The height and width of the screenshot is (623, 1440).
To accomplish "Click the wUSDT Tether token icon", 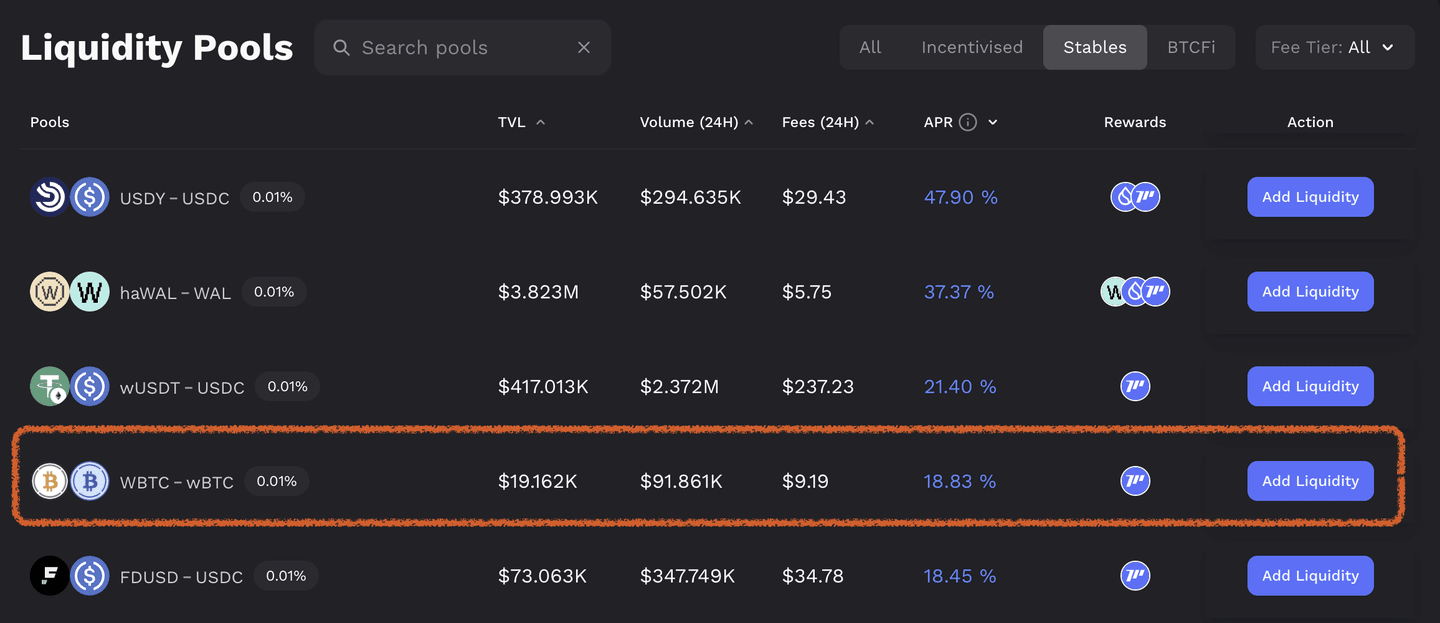I will click(49, 387).
